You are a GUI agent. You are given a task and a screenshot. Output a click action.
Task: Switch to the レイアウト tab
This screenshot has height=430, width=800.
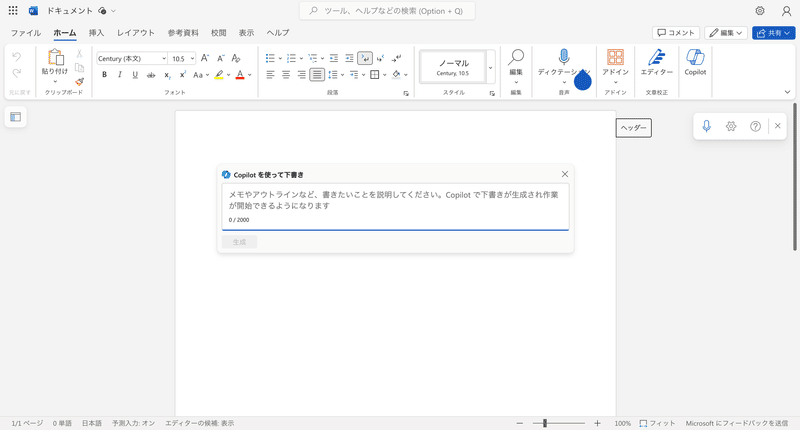click(136, 33)
